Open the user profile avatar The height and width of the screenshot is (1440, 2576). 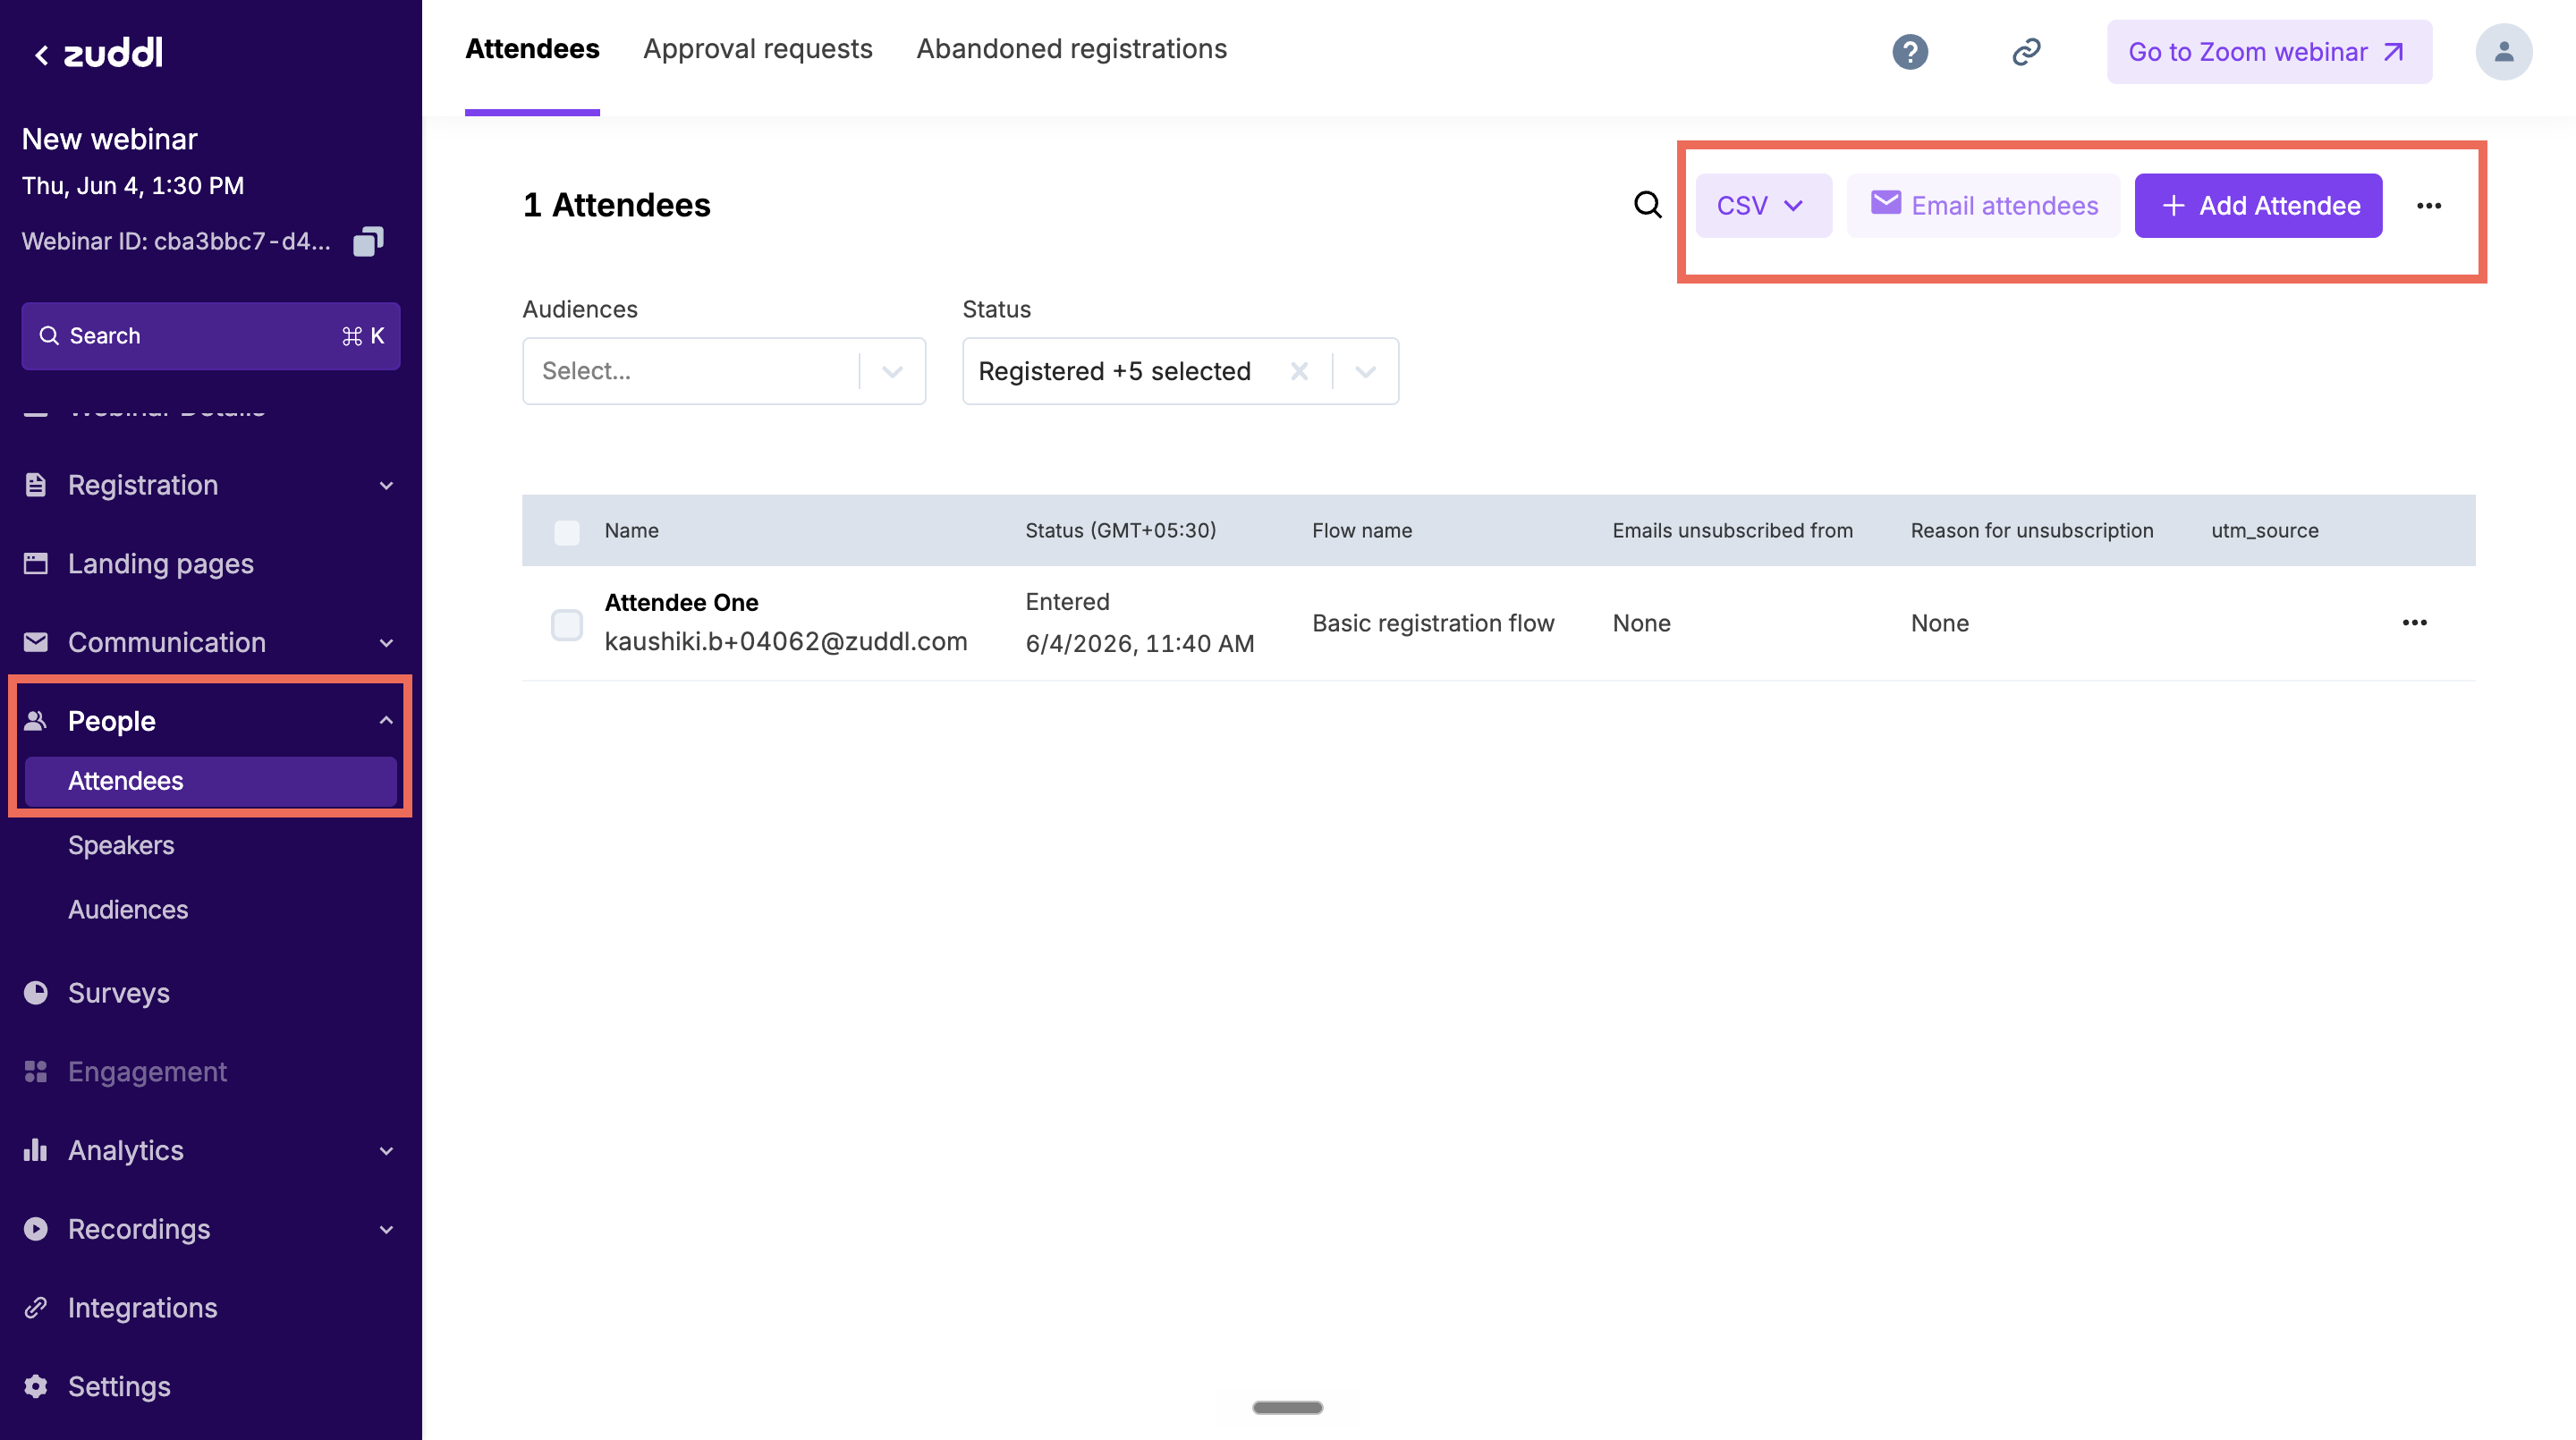click(2503, 51)
